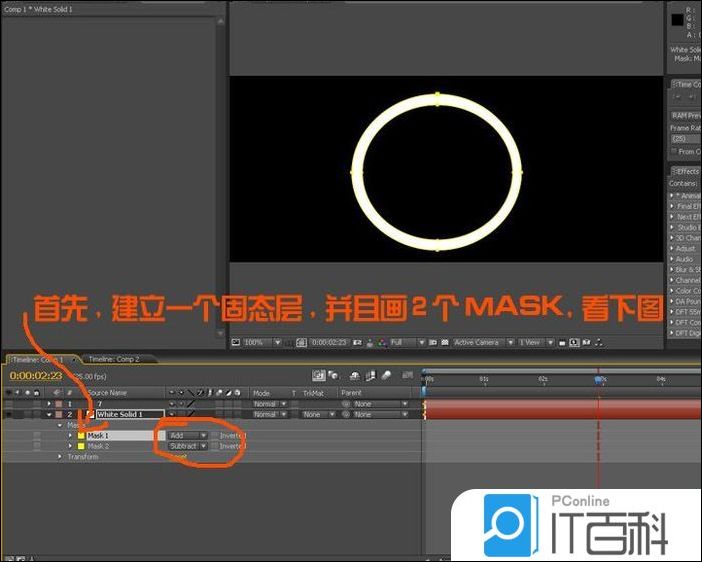The height and width of the screenshot is (562, 702).
Task: Expand layer 1 properties triangle
Action: tap(49, 404)
